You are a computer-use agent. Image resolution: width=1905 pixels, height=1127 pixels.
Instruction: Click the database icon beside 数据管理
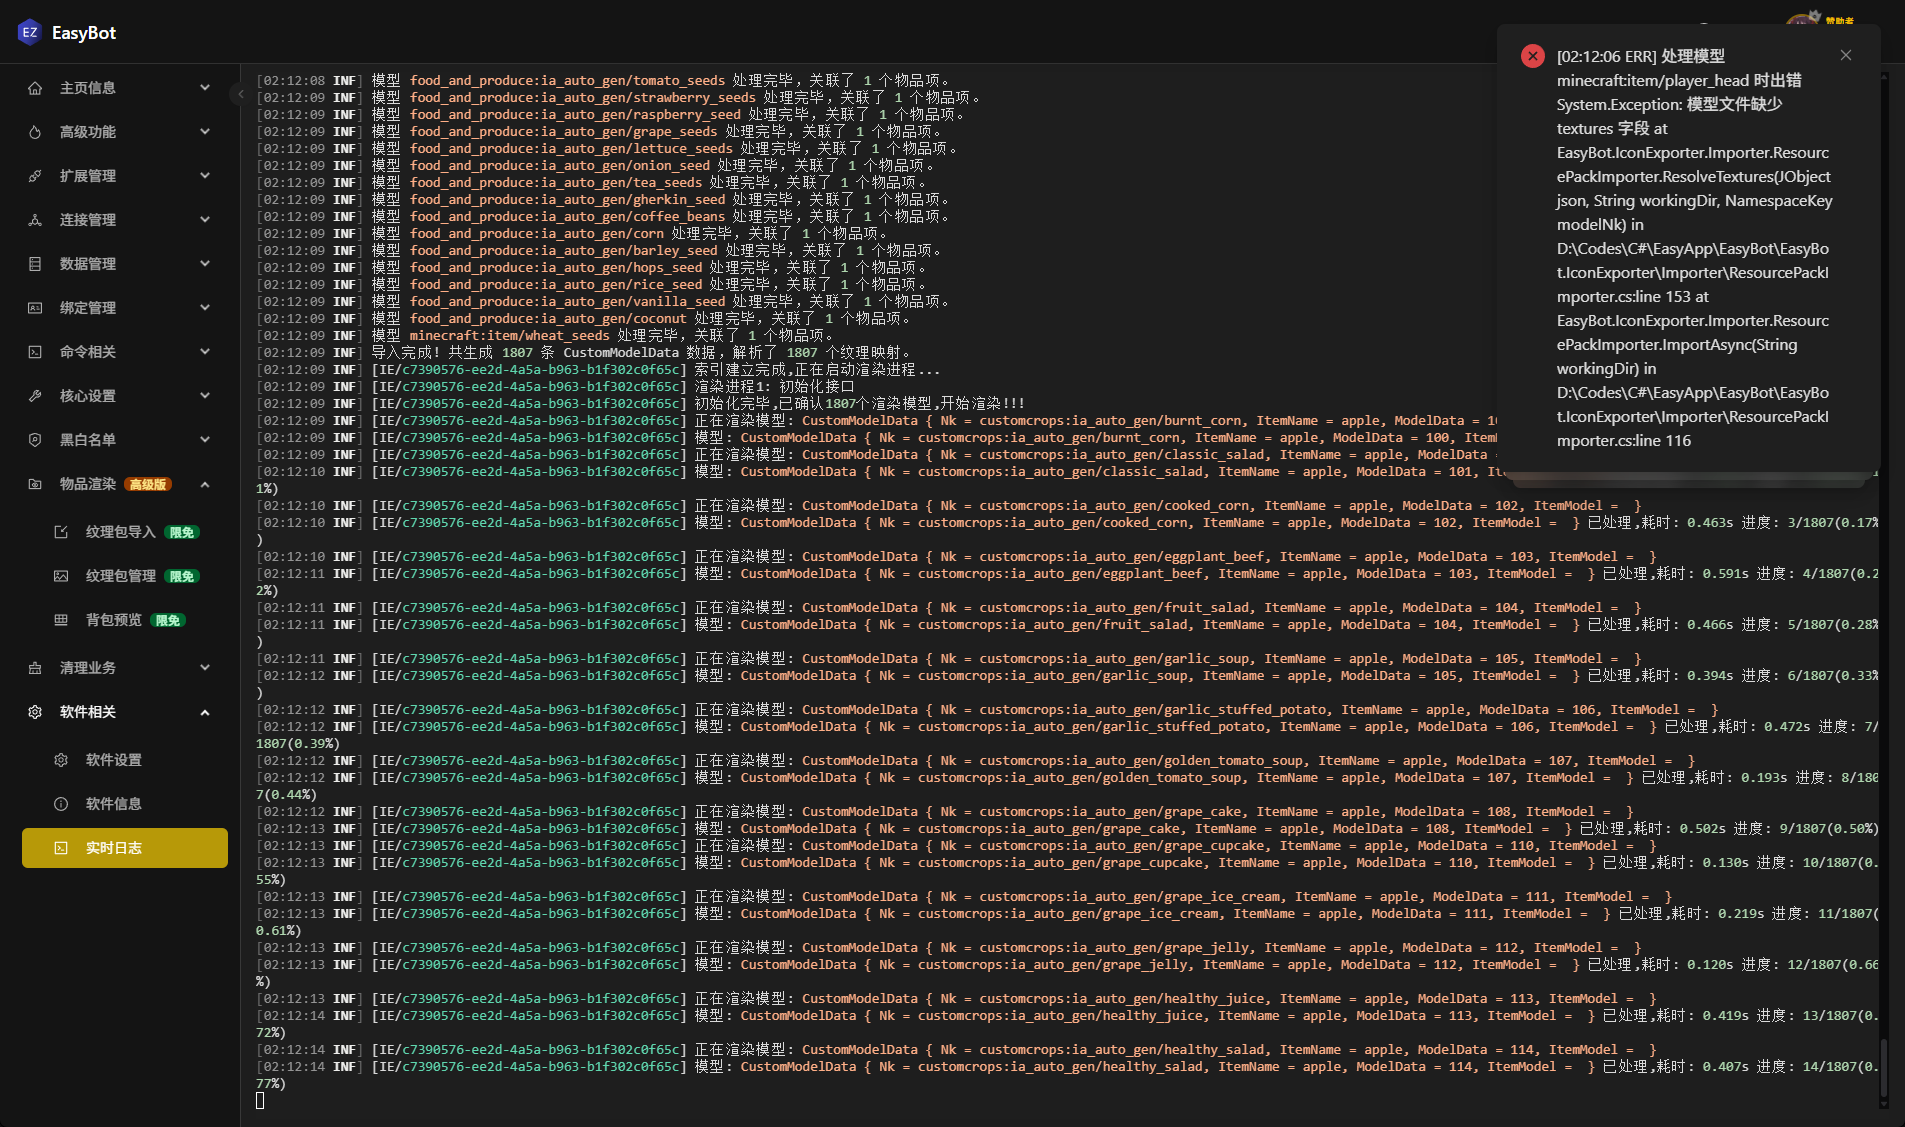(x=35, y=264)
